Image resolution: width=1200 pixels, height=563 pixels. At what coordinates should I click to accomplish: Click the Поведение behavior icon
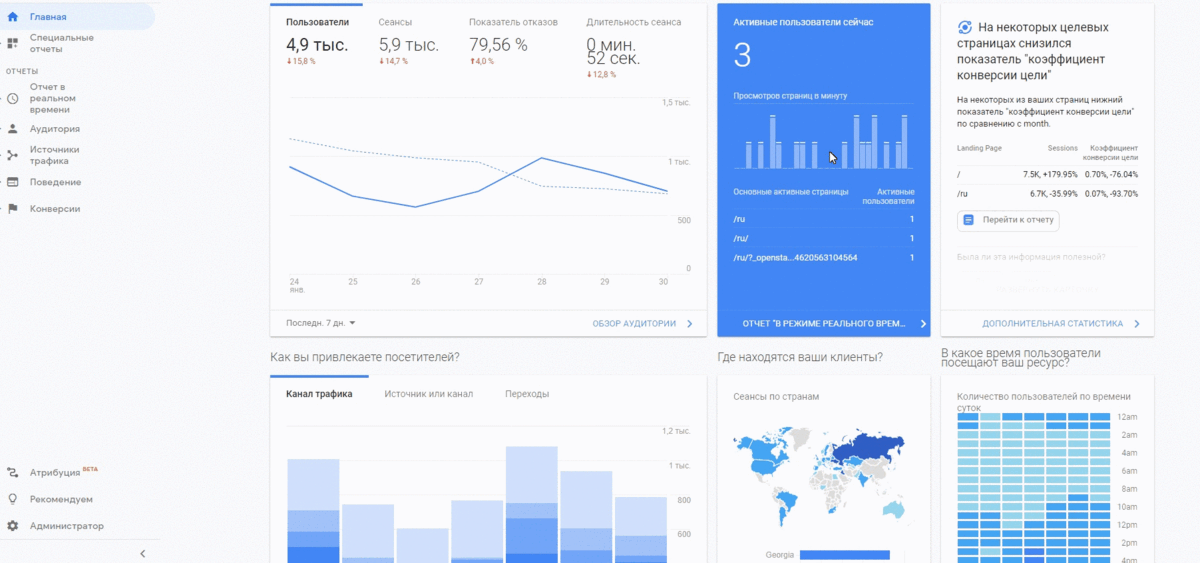12,182
